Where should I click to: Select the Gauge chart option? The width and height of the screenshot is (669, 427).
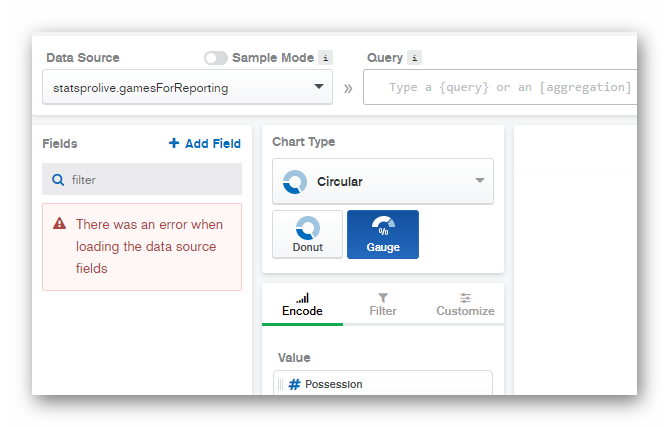[383, 234]
